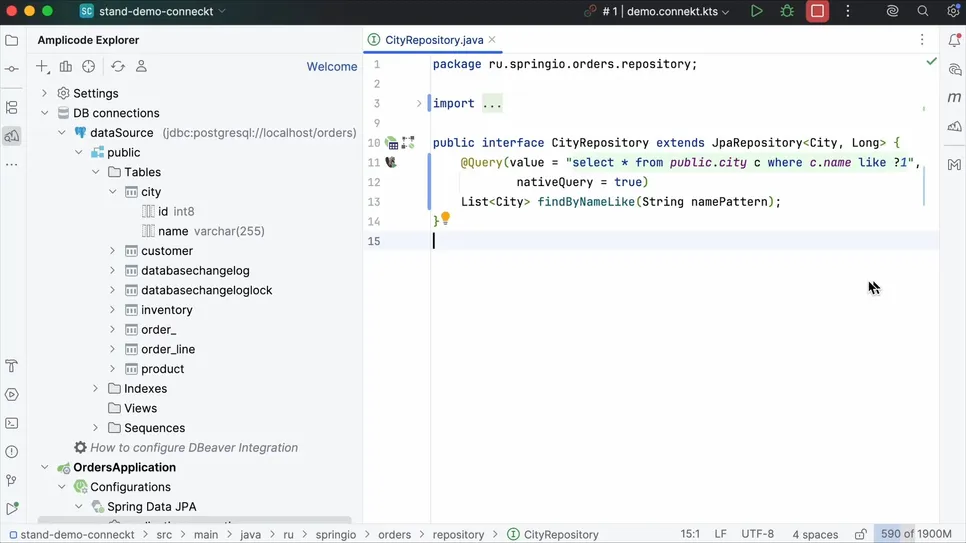The height and width of the screenshot is (543, 966).
Task: Unfold the collapsed import block
Action: 419,104
